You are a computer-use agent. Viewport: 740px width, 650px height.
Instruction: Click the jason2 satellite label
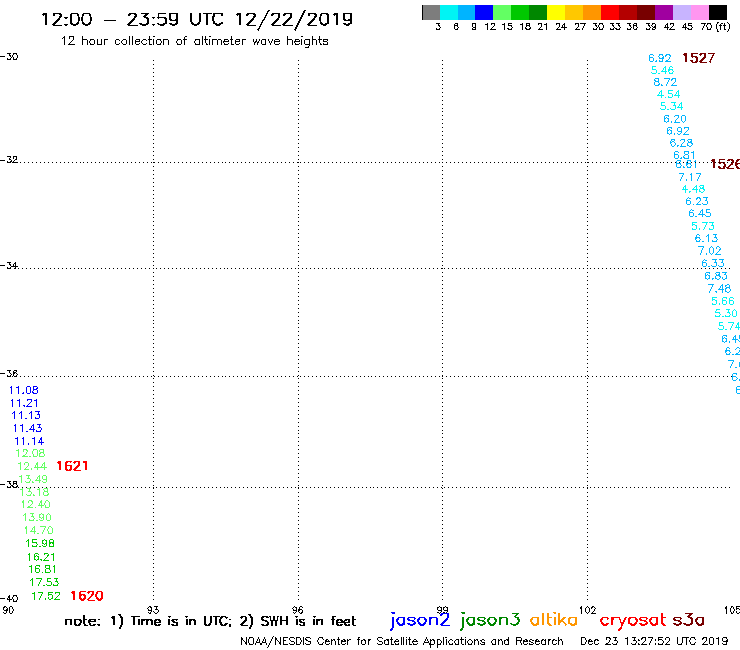tap(420, 620)
